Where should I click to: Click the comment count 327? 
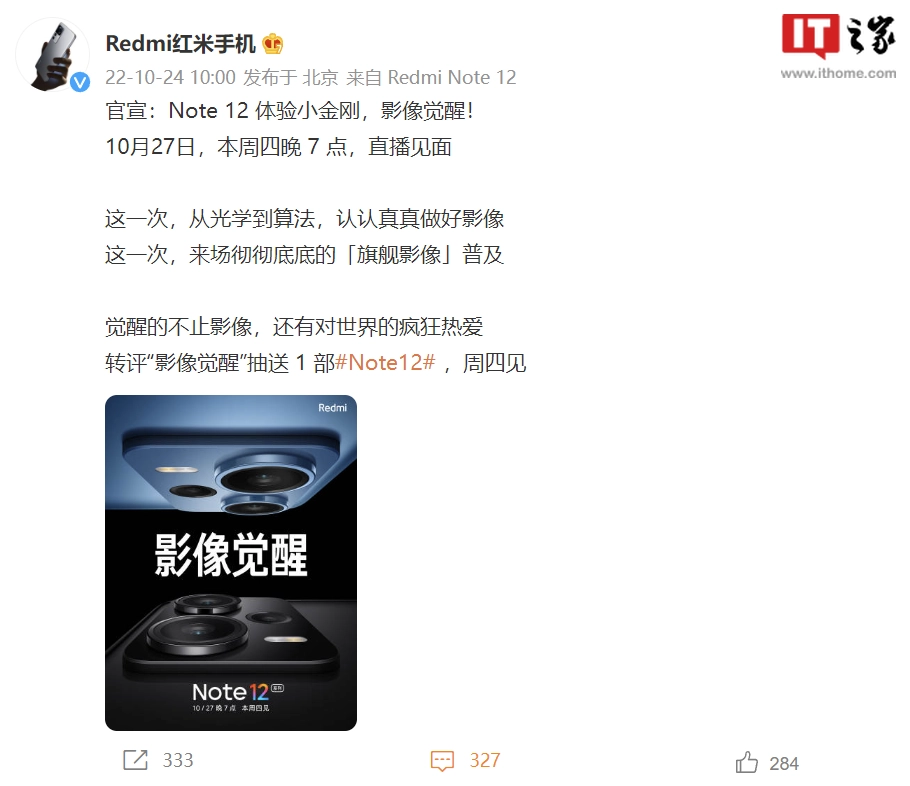[x=485, y=760]
